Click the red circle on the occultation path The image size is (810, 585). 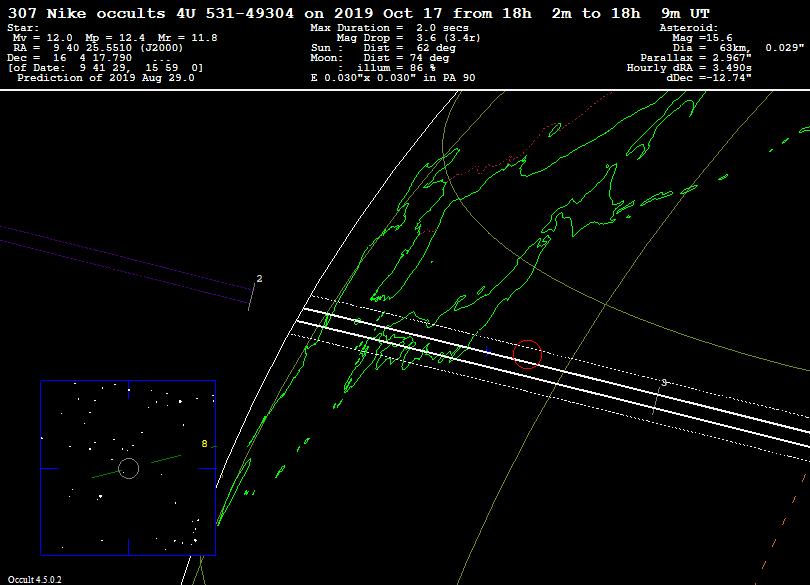click(x=527, y=355)
